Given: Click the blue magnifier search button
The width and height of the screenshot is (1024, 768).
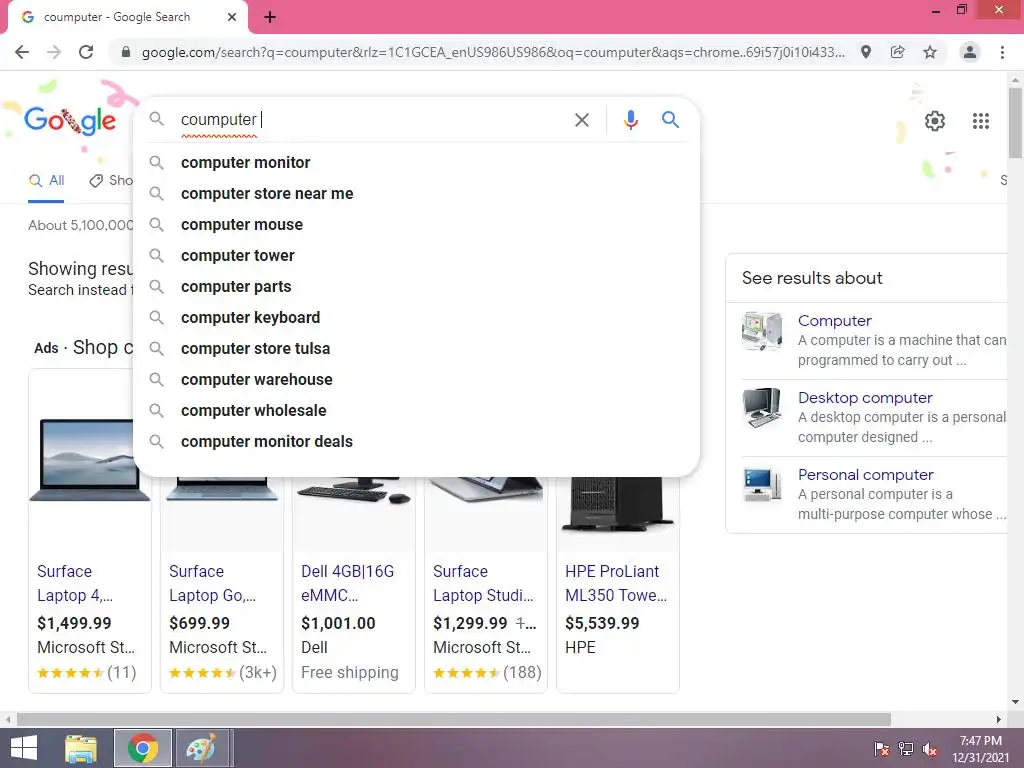Looking at the screenshot, I should pos(670,120).
